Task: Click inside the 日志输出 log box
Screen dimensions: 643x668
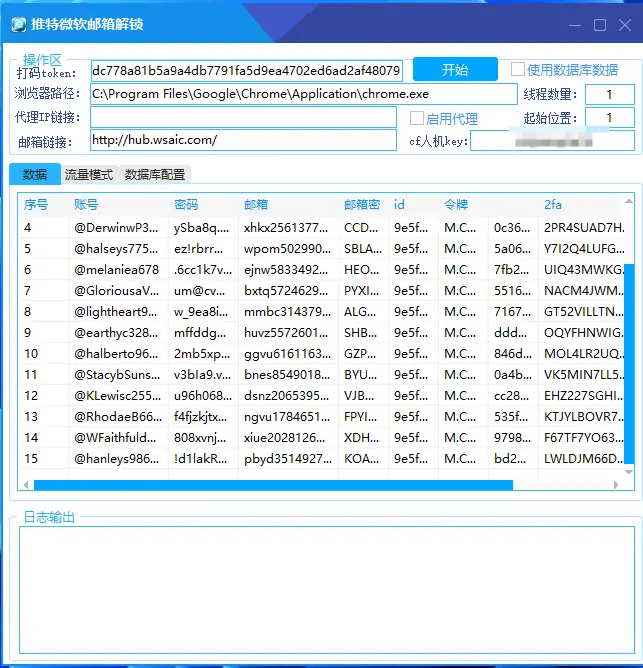Action: click(327, 590)
